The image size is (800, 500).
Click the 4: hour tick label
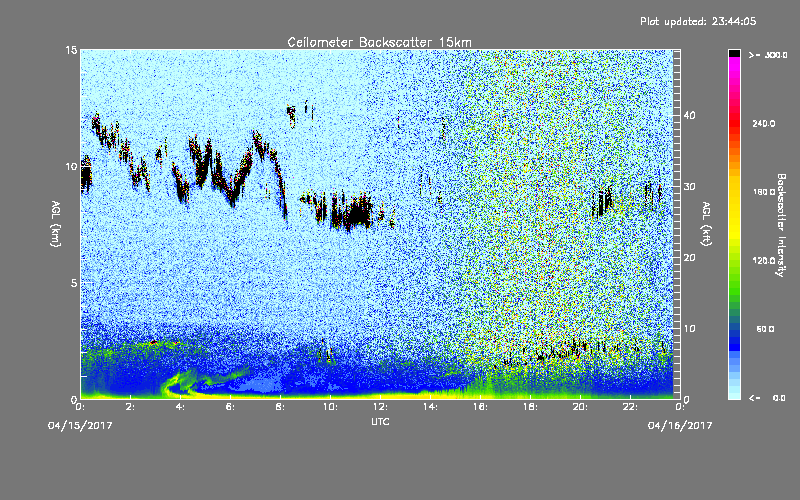pyautogui.click(x=180, y=407)
